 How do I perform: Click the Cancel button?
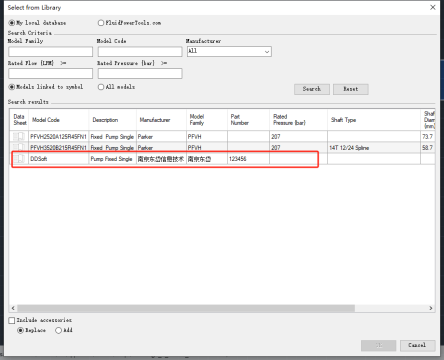coord(417,345)
